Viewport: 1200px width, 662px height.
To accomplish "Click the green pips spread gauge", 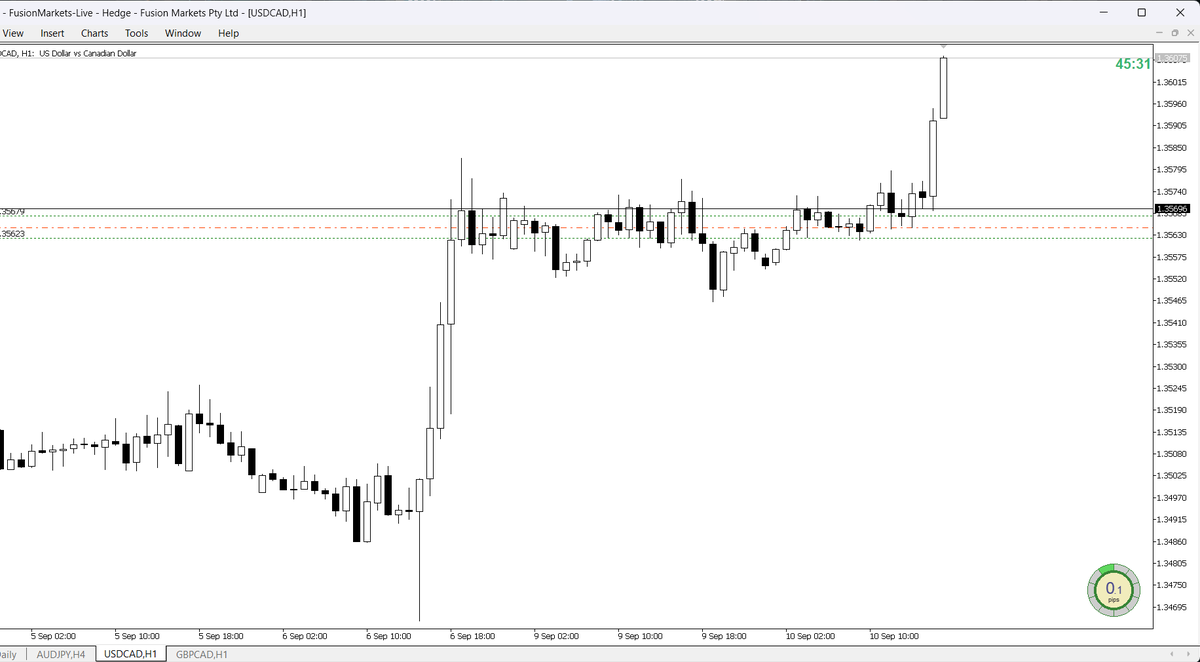I will (x=1113, y=590).
